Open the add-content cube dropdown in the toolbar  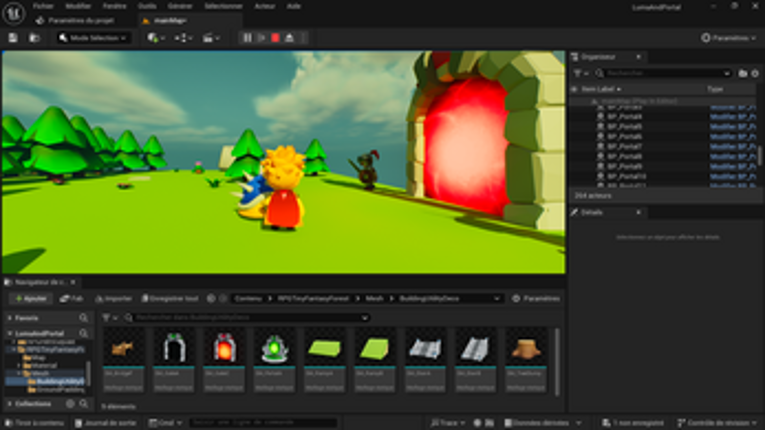pos(156,38)
